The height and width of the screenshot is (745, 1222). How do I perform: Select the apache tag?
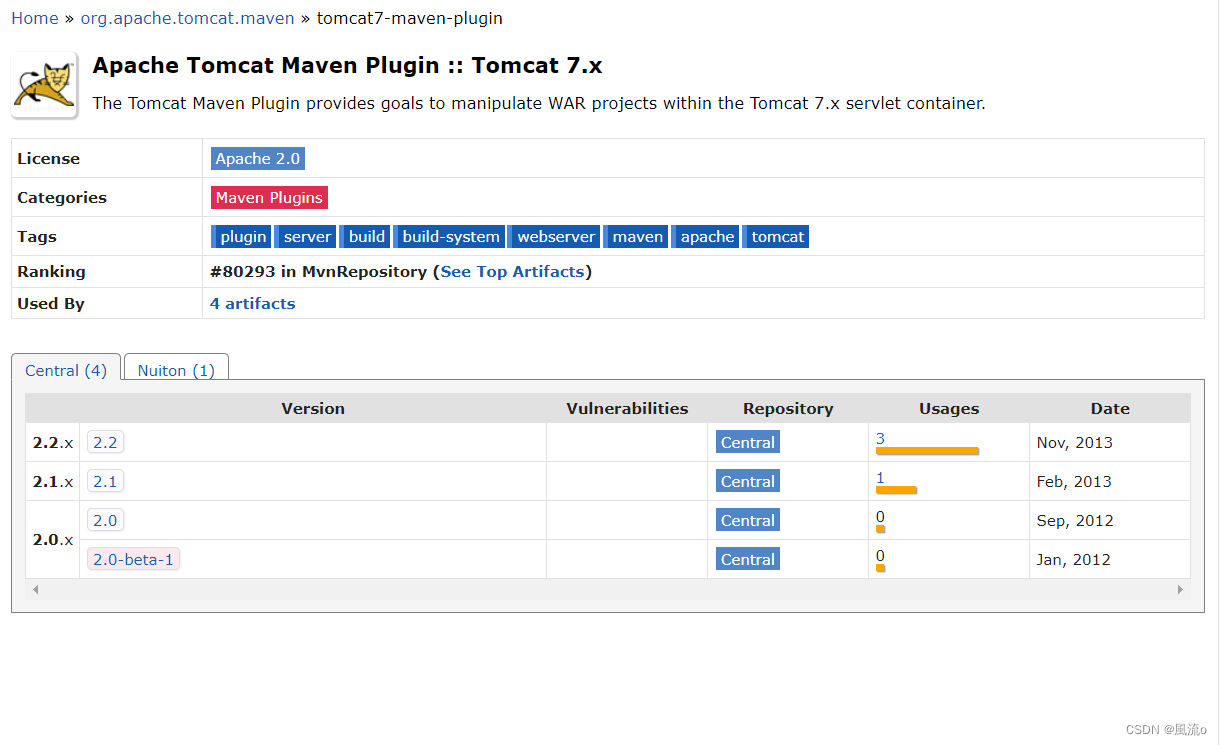pyautogui.click(x=705, y=236)
